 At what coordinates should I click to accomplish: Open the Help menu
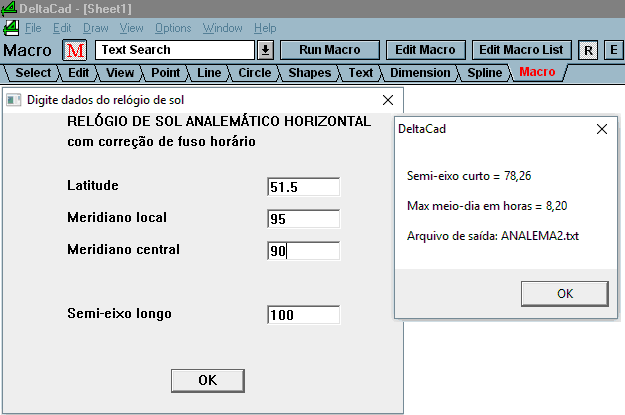pyautogui.click(x=265, y=28)
